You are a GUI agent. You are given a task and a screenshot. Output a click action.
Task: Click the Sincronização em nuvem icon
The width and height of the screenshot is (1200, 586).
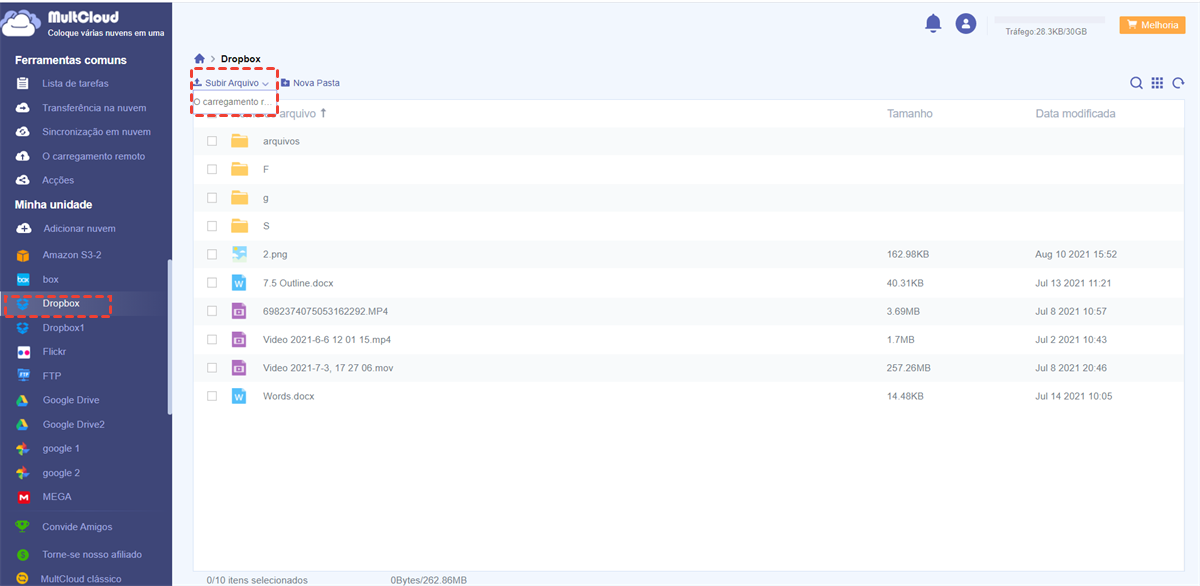[23, 132]
